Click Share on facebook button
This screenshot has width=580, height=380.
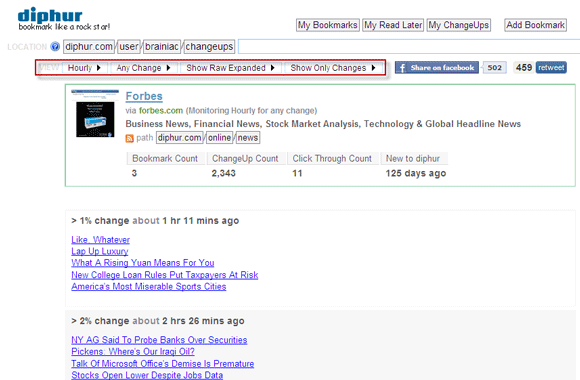[x=437, y=68]
